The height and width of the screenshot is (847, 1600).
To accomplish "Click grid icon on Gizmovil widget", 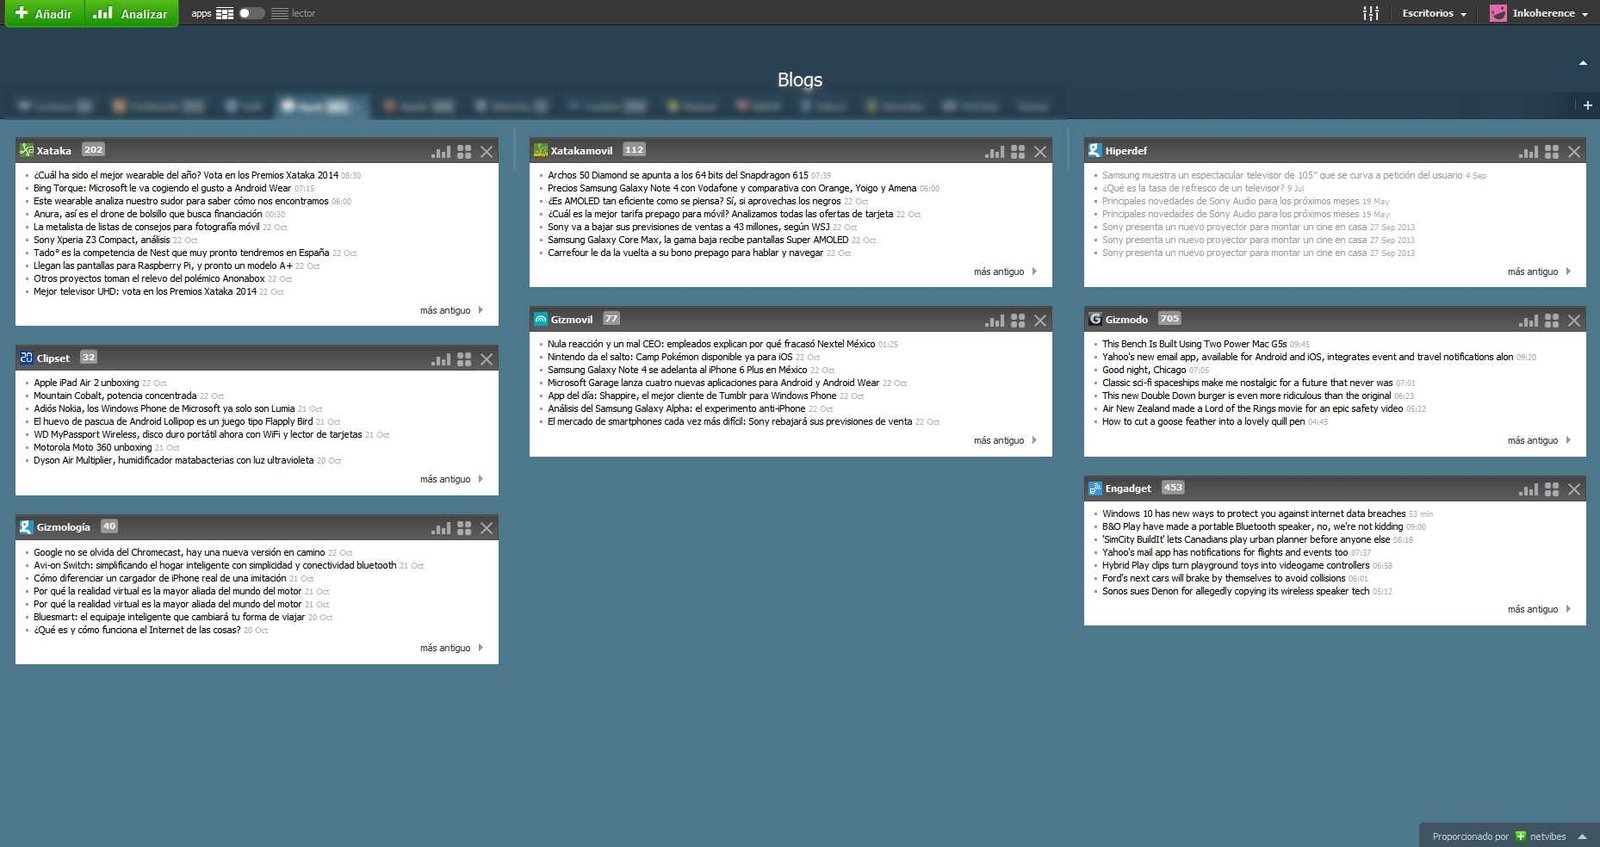I will point(1018,321).
